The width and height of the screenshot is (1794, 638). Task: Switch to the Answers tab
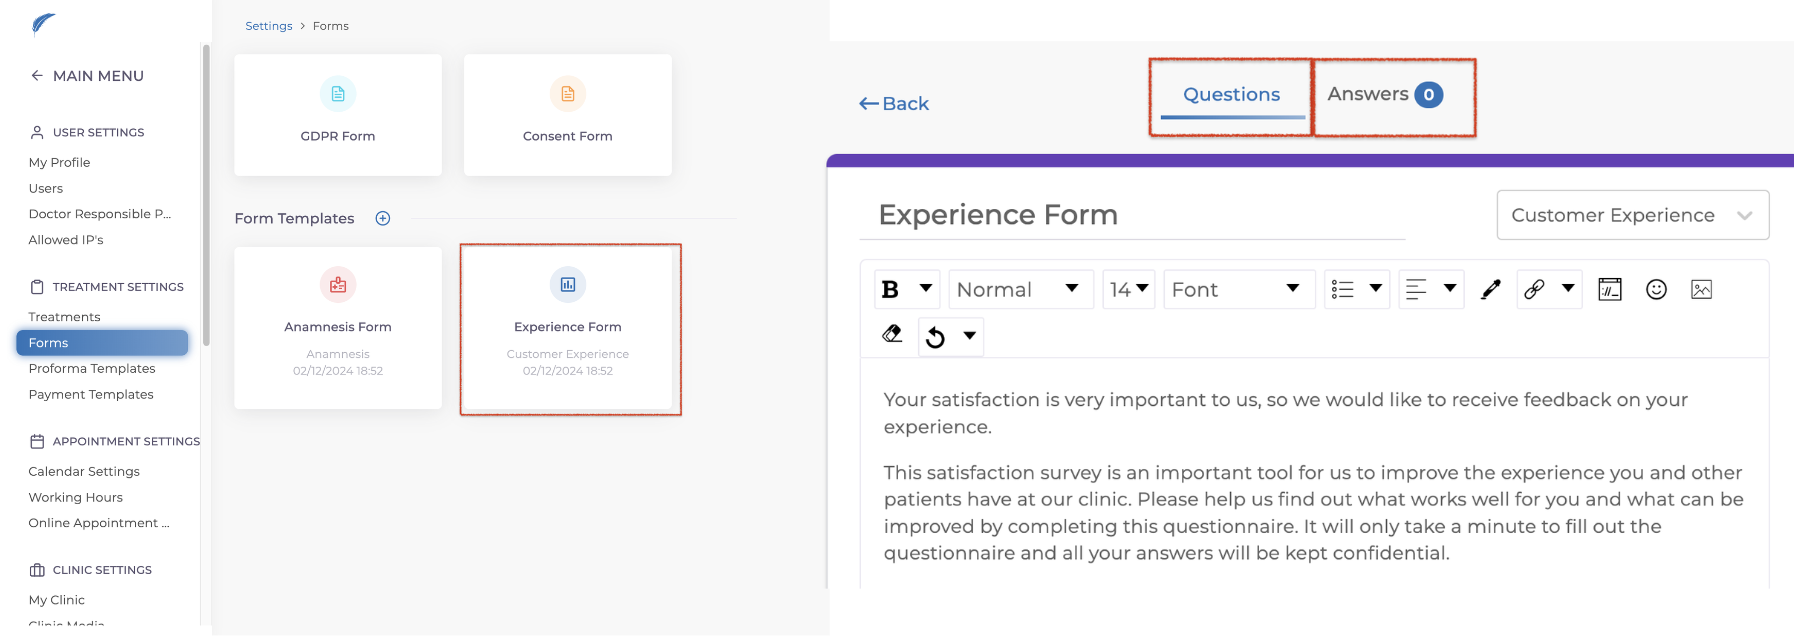coord(1385,95)
